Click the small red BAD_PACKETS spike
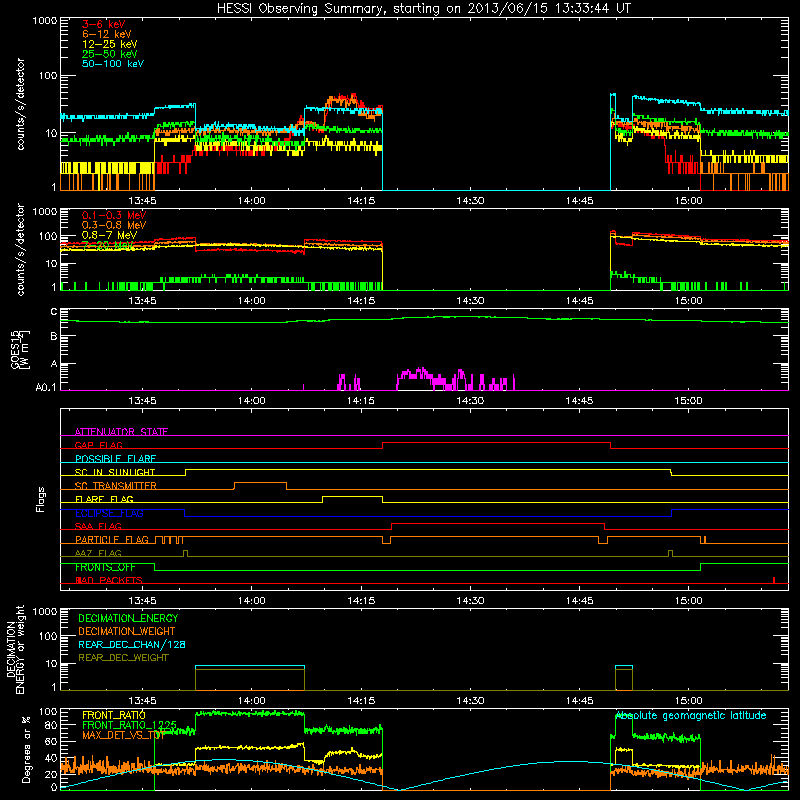This screenshot has width=800, height=800. tap(774, 580)
